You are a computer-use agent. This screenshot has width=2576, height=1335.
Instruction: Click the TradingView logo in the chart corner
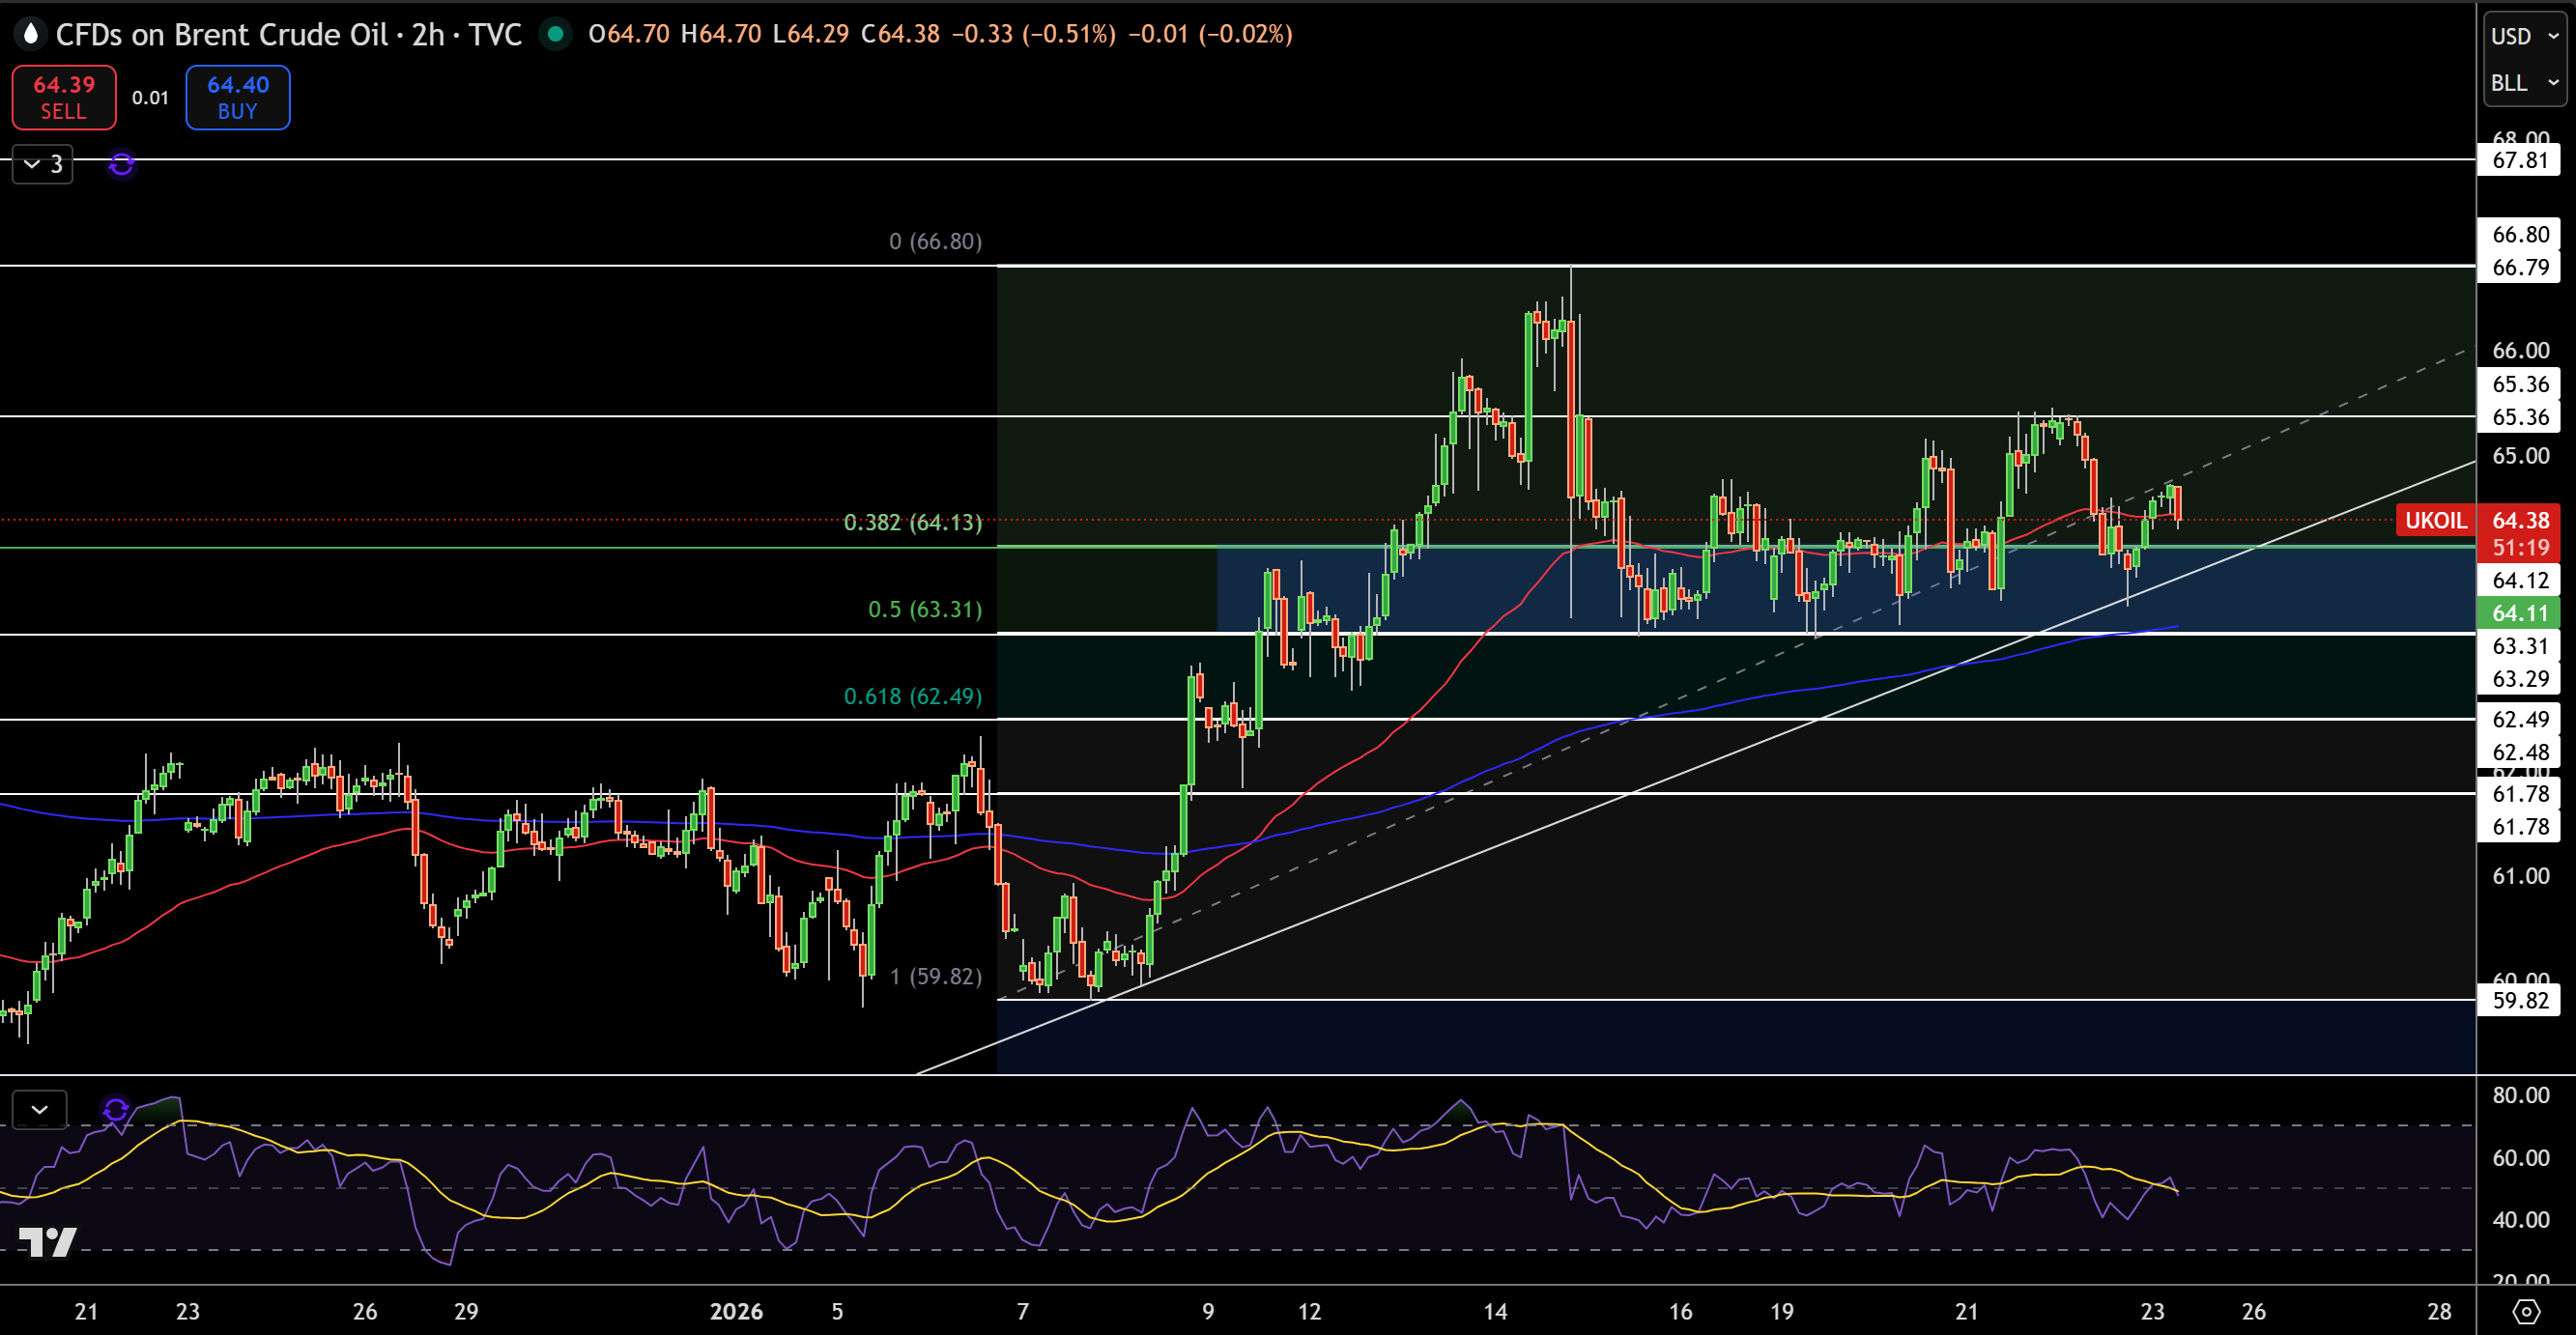47,1241
